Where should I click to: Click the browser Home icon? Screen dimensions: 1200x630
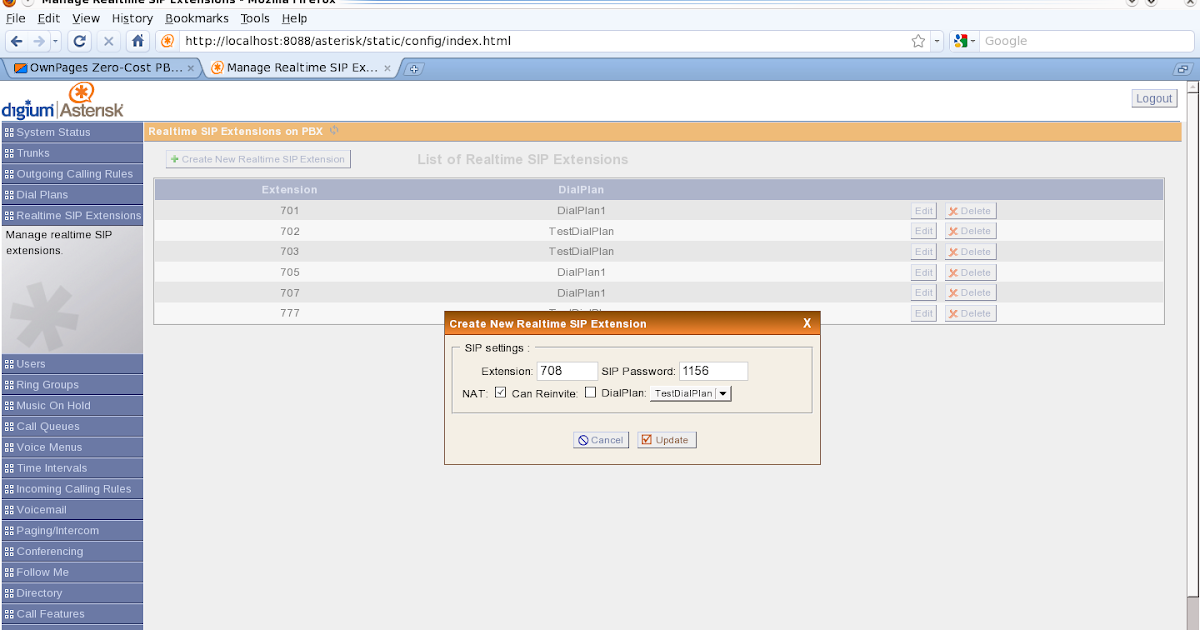(135, 41)
